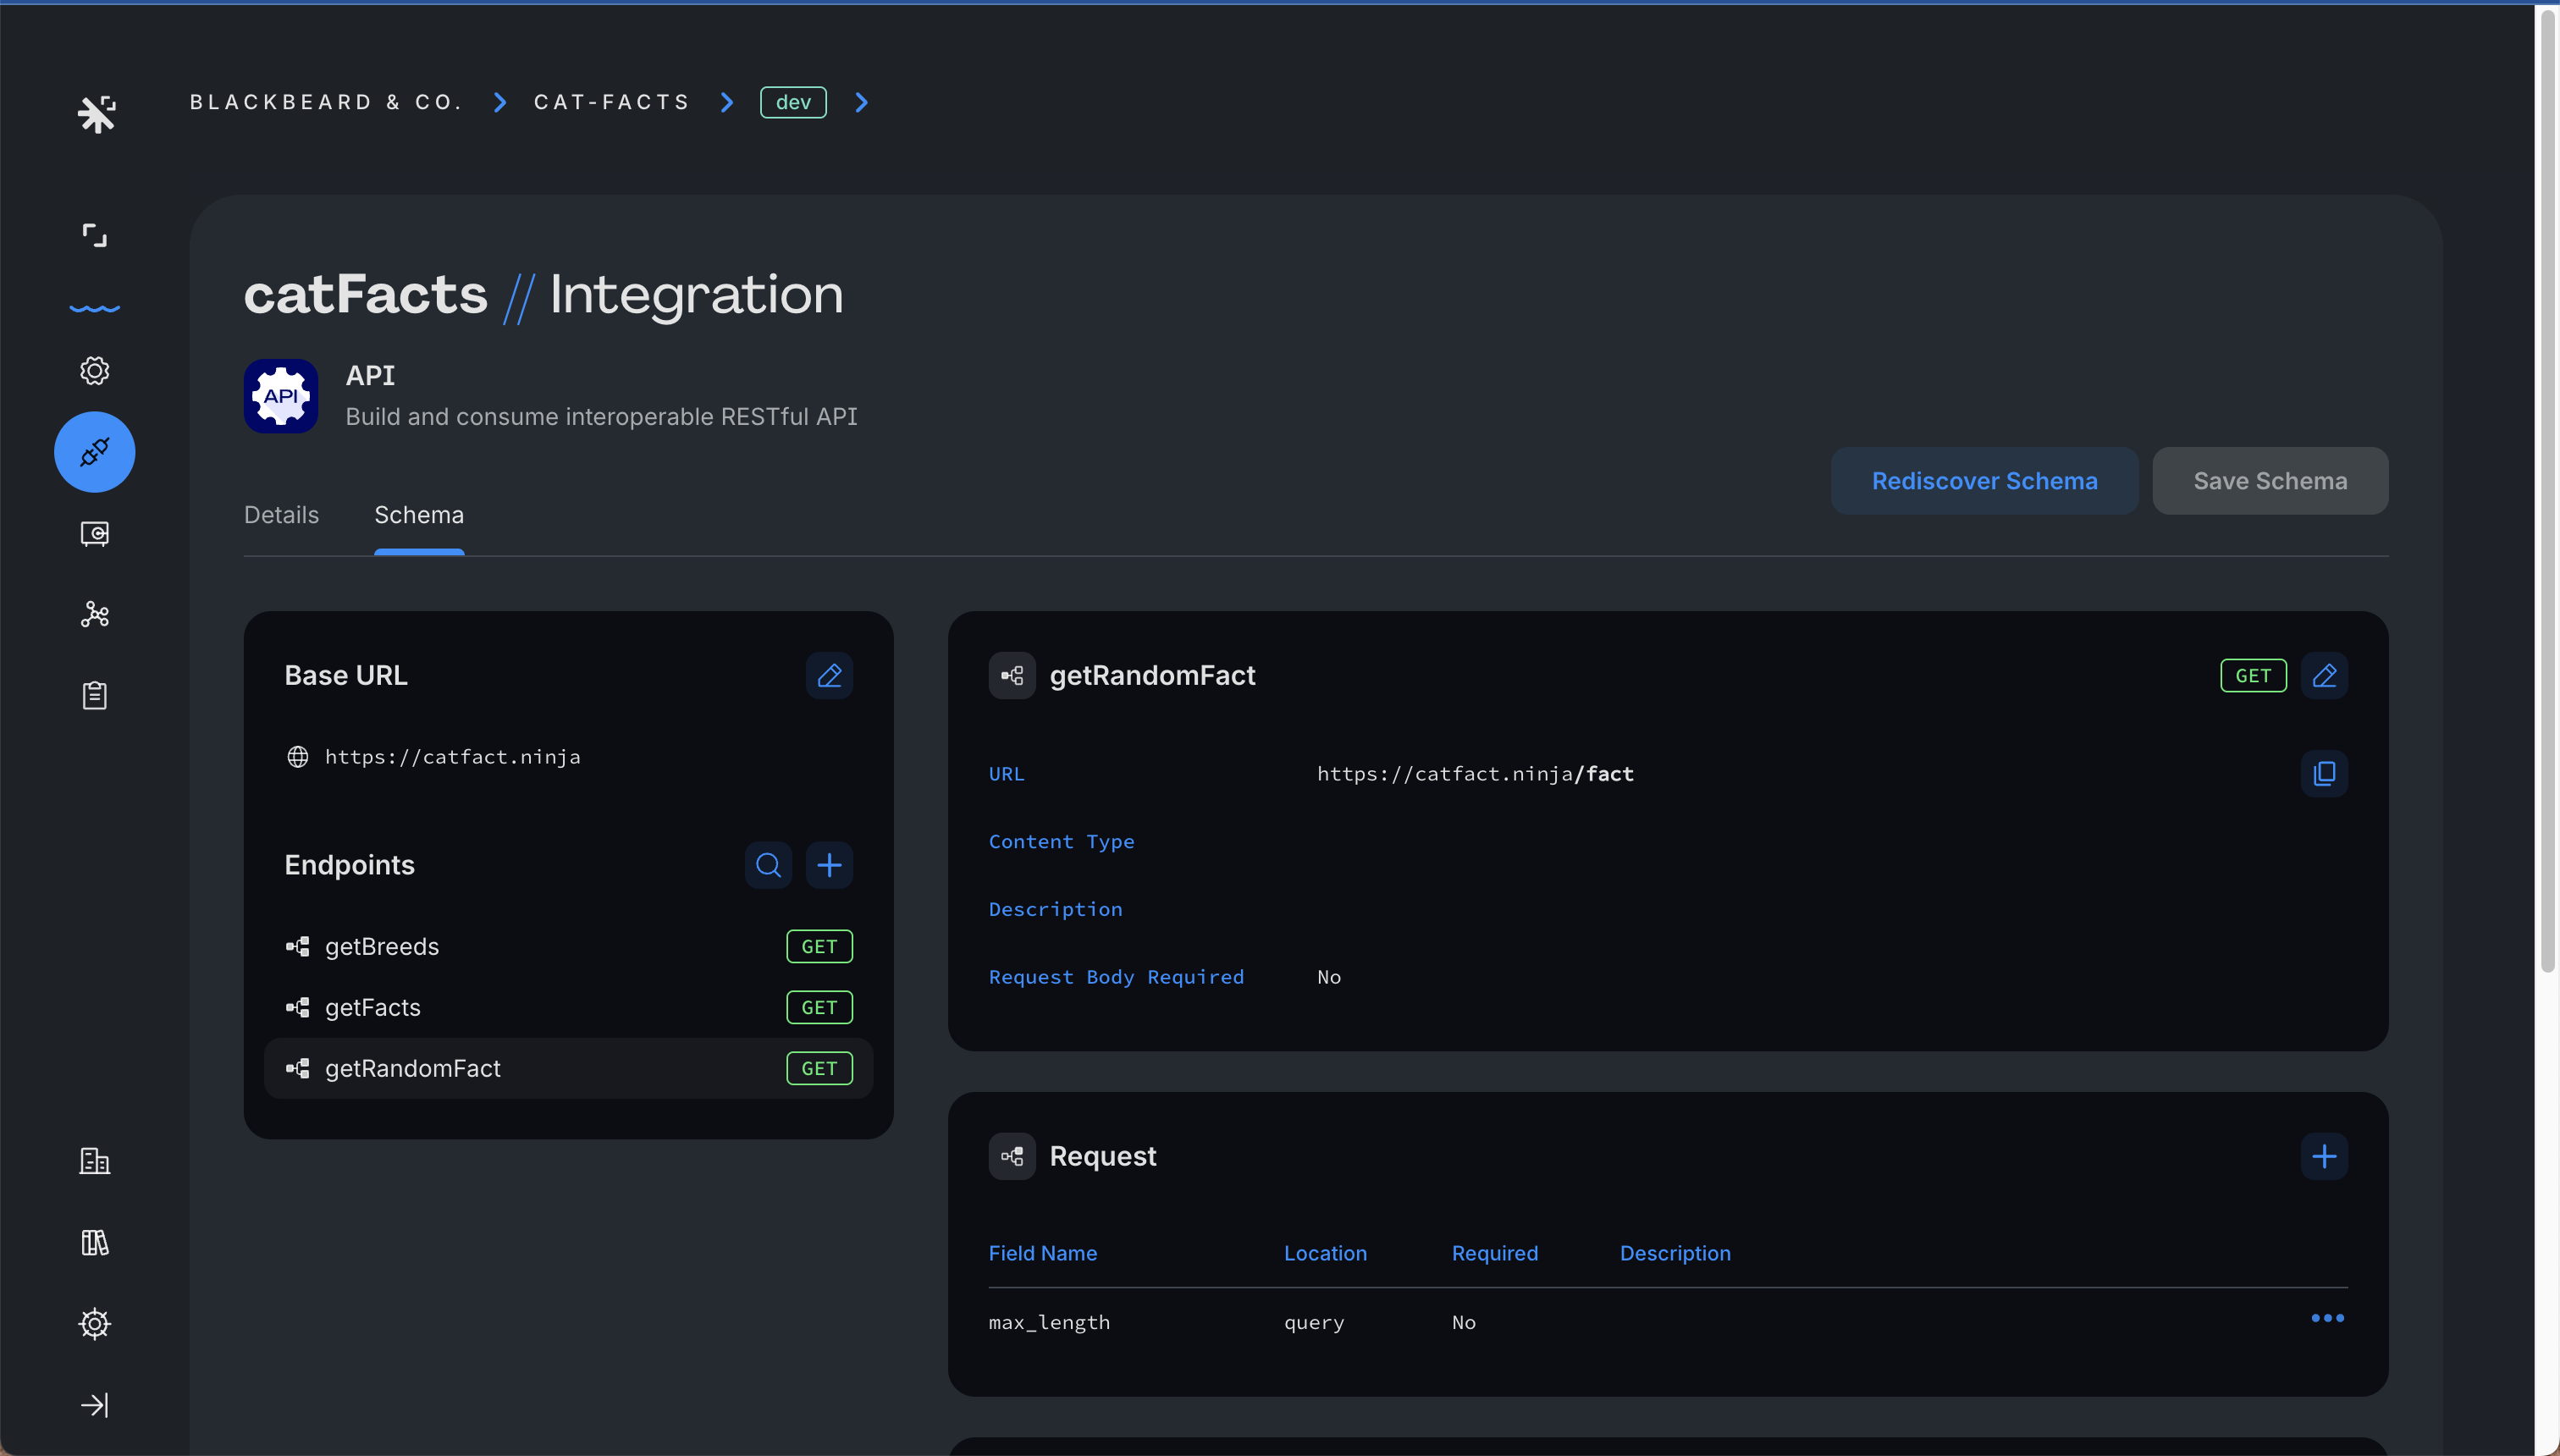The image size is (2560, 1456).
Task: Click the GET badge on getFacts
Action: tap(819, 1008)
